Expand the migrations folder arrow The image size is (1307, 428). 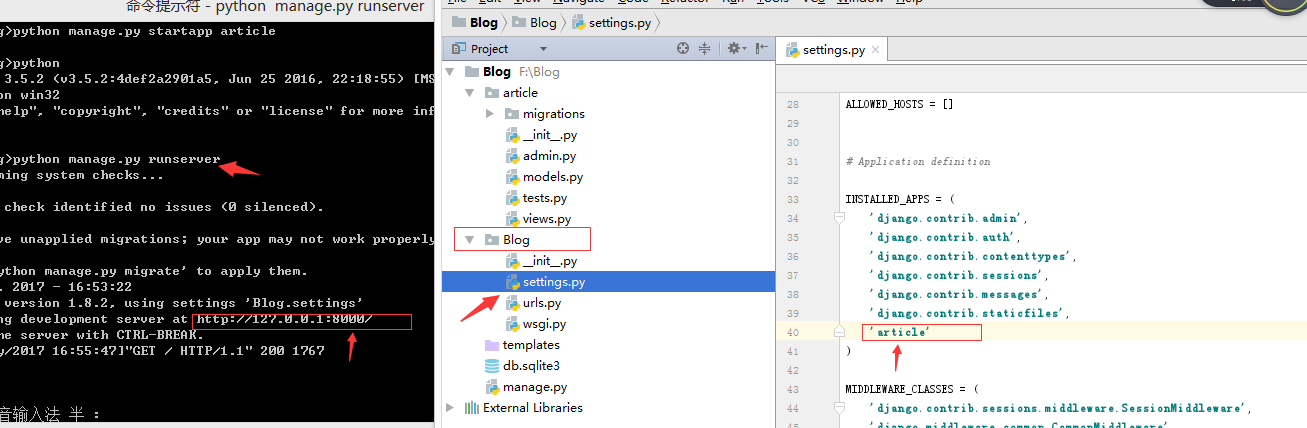490,114
